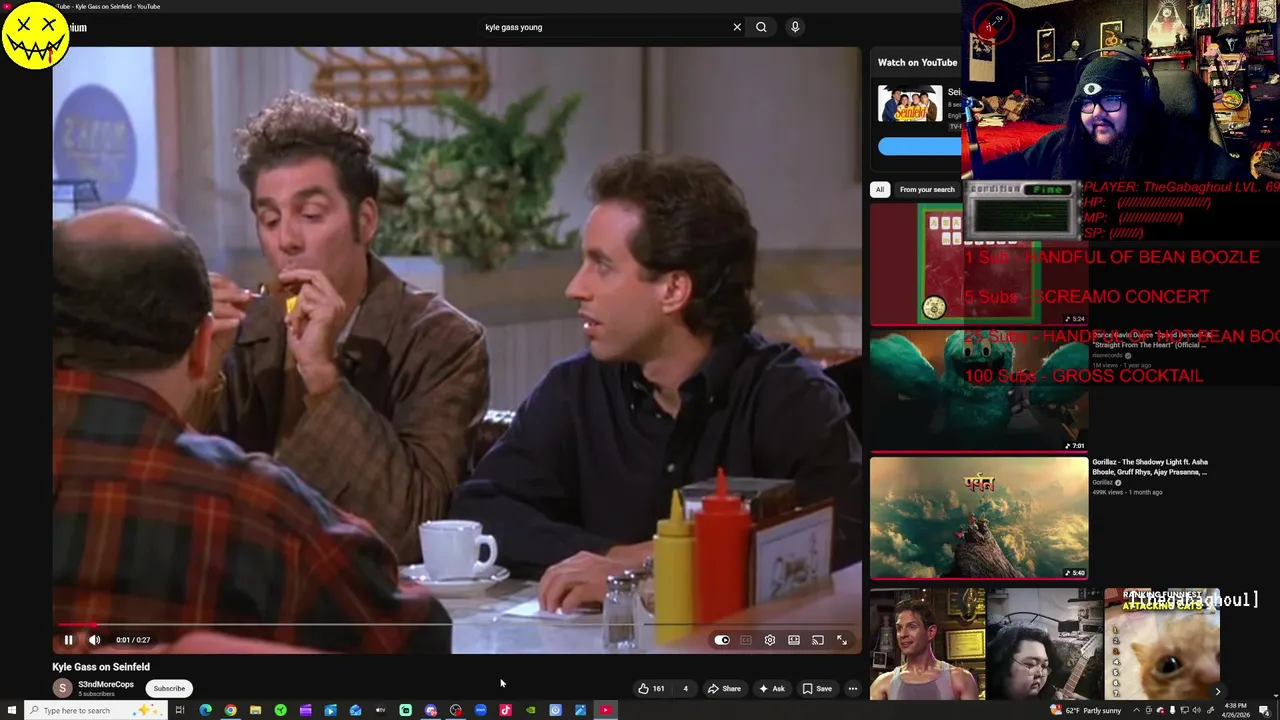Ask about this video

tap(772, 688)
